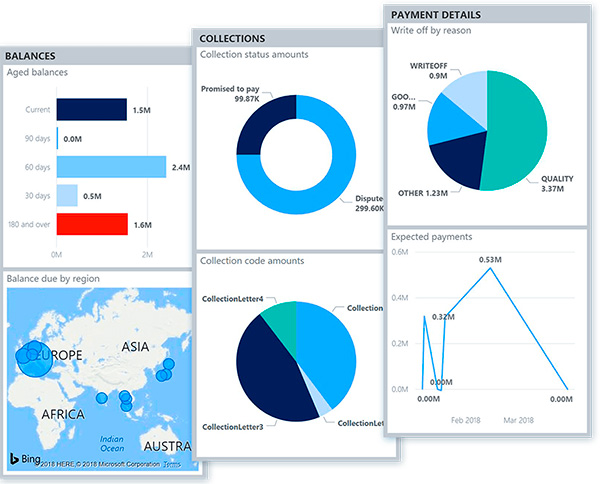Click the 0.53M peak on Expected payments
This screenshot has height=484, width=600.
click(488, 269)
